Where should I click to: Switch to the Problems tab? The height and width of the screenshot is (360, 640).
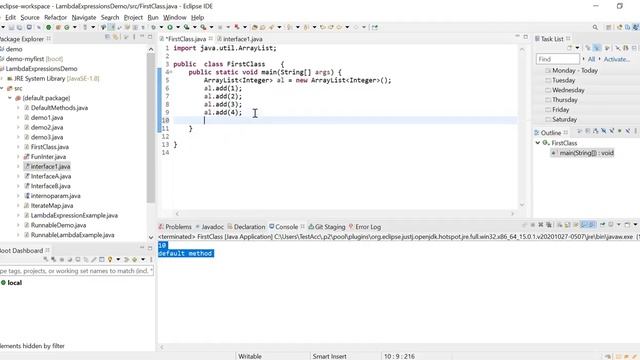175,227
